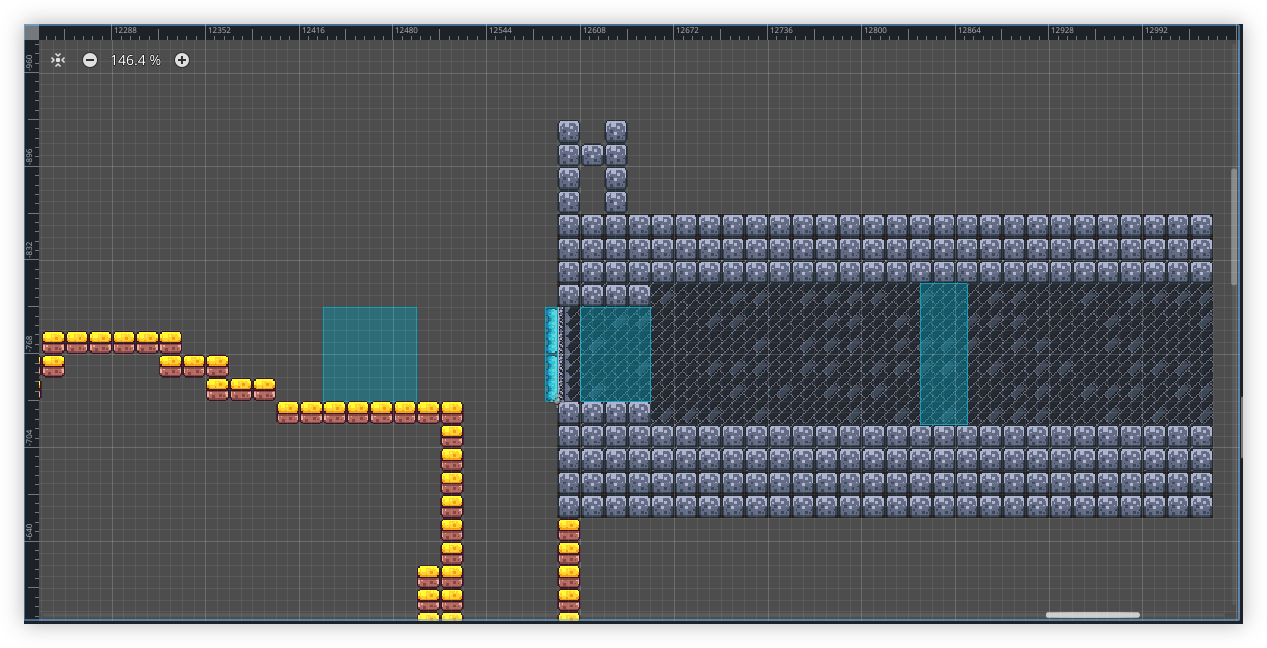Click the zoom percentage to reset view scale
The image size is (1267, 648).
(135, 60)
